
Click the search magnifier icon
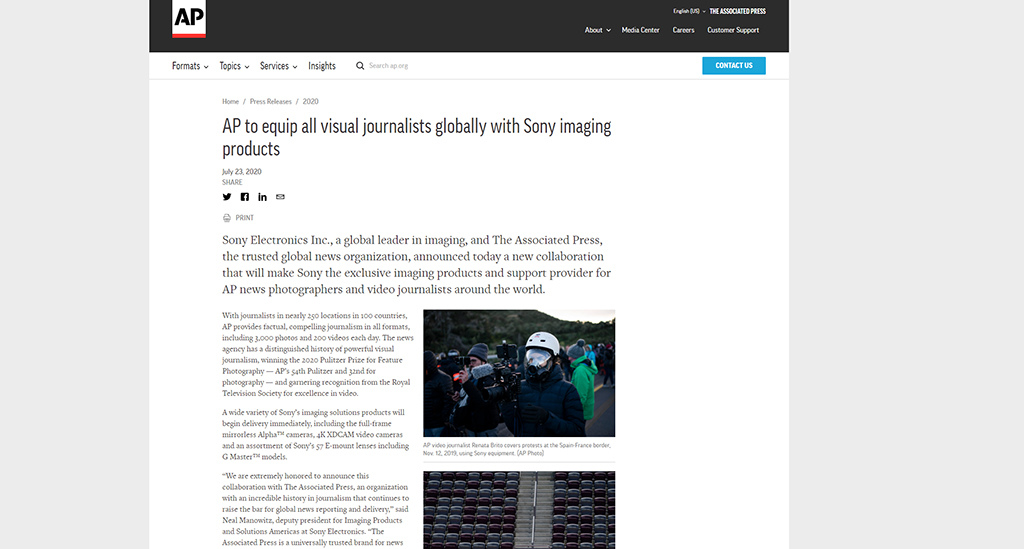pos(360,66)
